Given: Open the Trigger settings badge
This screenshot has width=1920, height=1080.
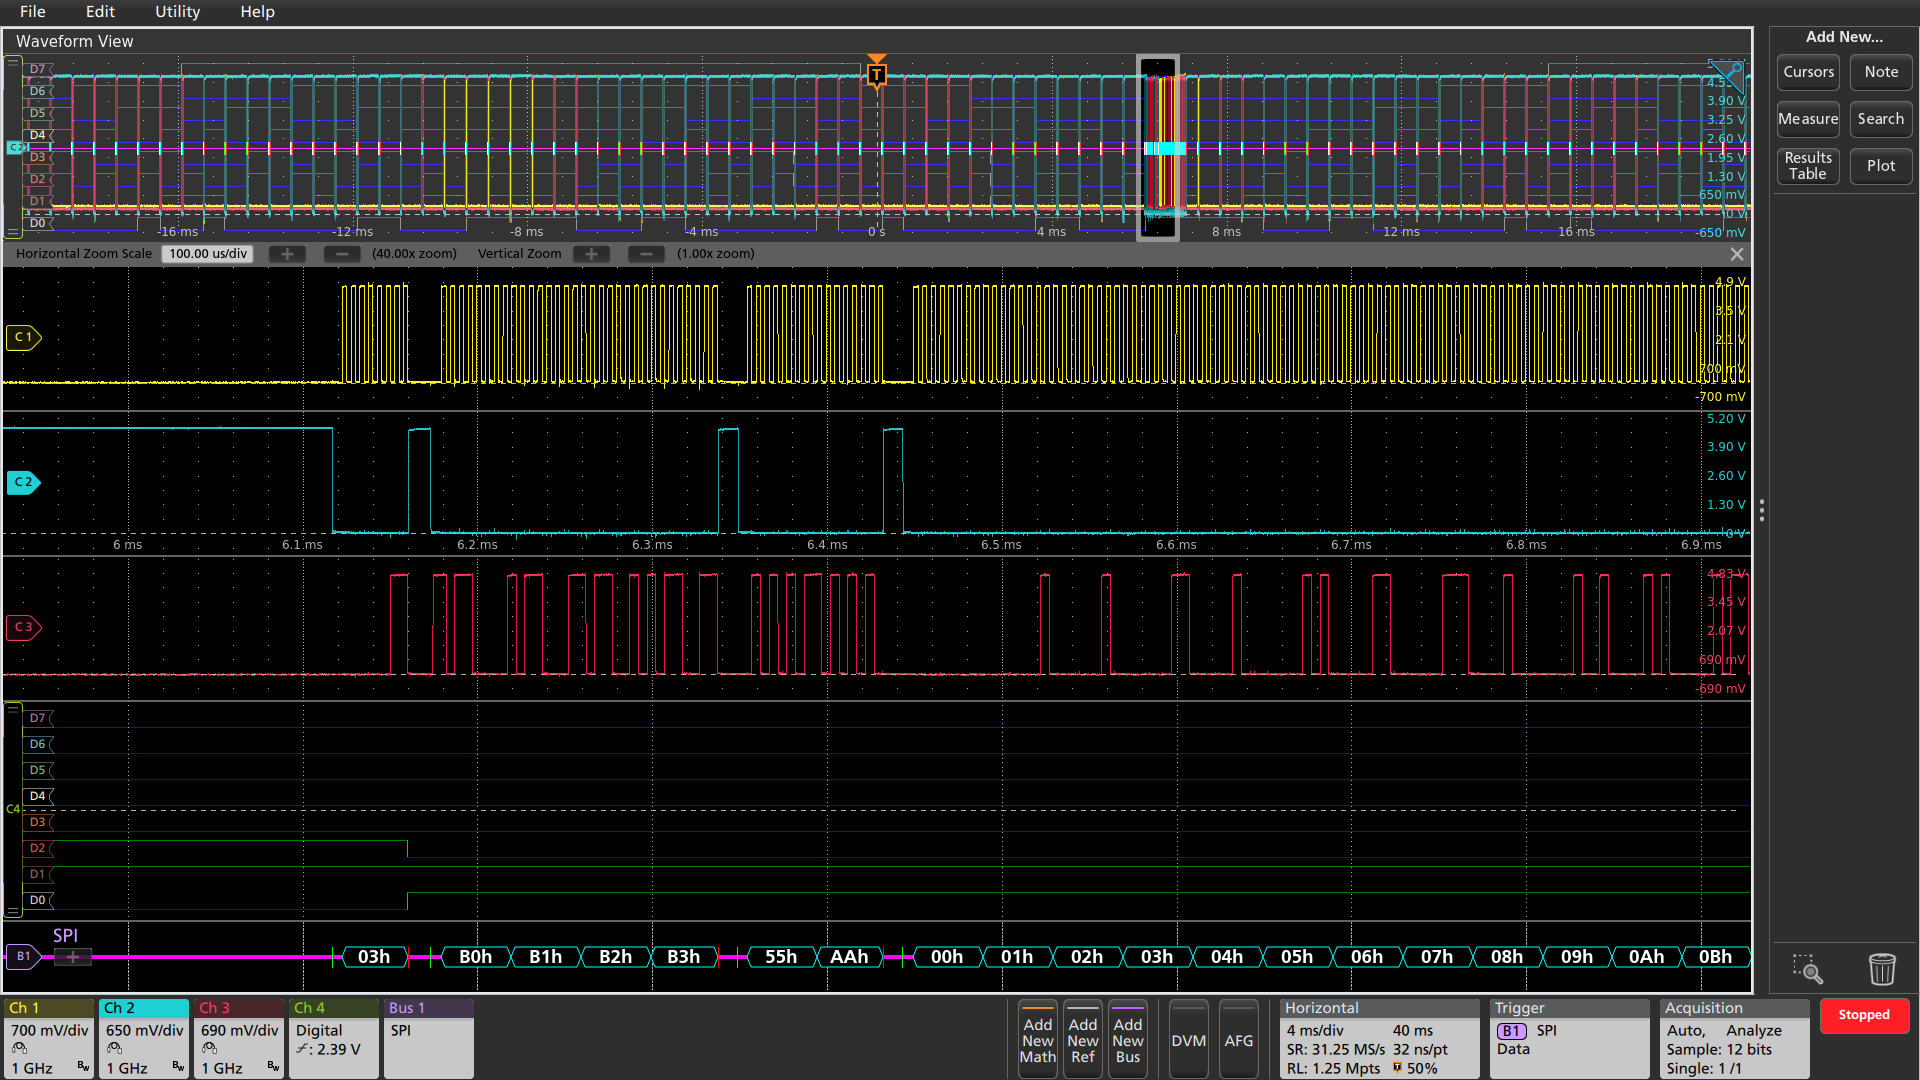Looking at the screenshot, I should (x=1568, y=1039).
